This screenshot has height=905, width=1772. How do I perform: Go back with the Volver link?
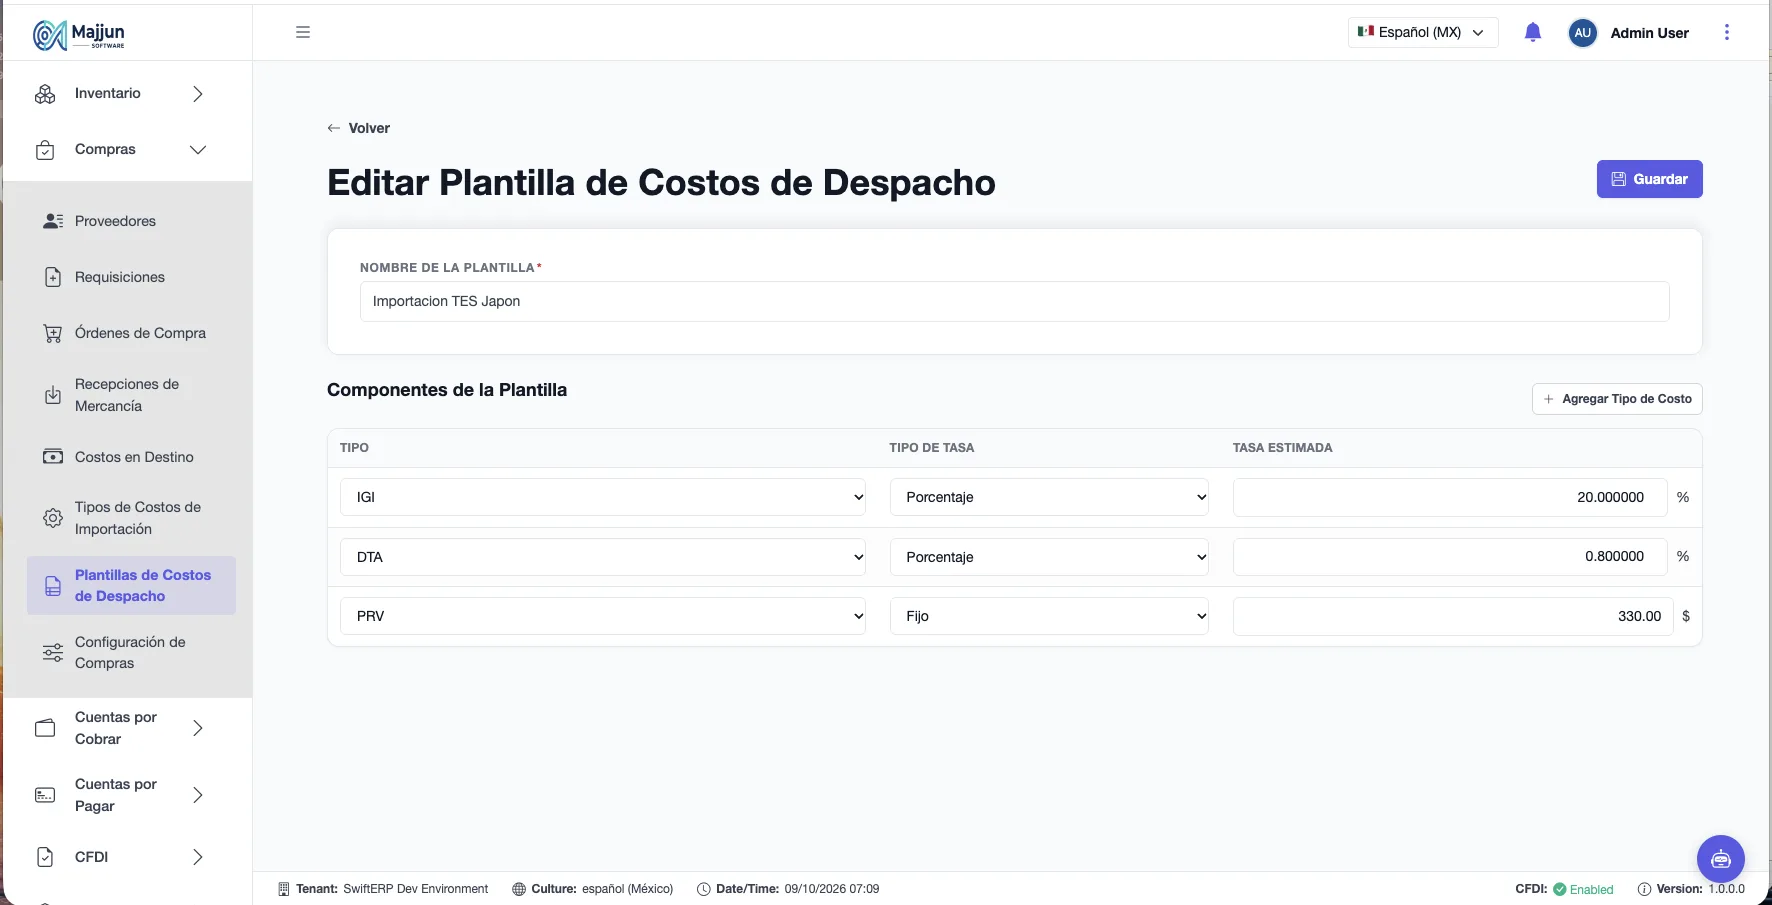358,128
